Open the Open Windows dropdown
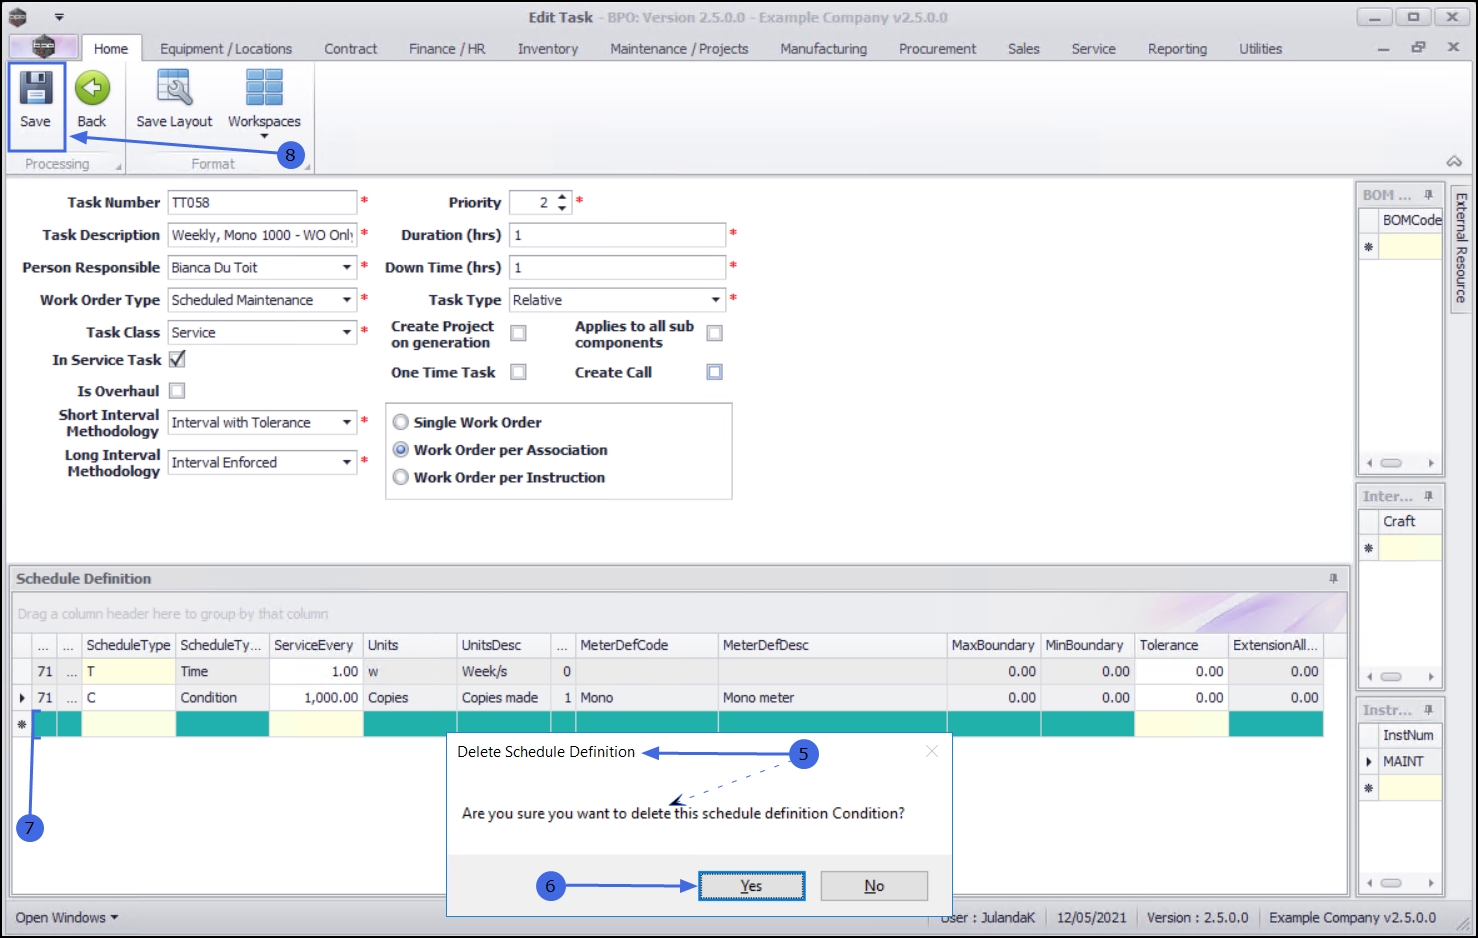Screen dimensions: 1478x938 [66, 917]
